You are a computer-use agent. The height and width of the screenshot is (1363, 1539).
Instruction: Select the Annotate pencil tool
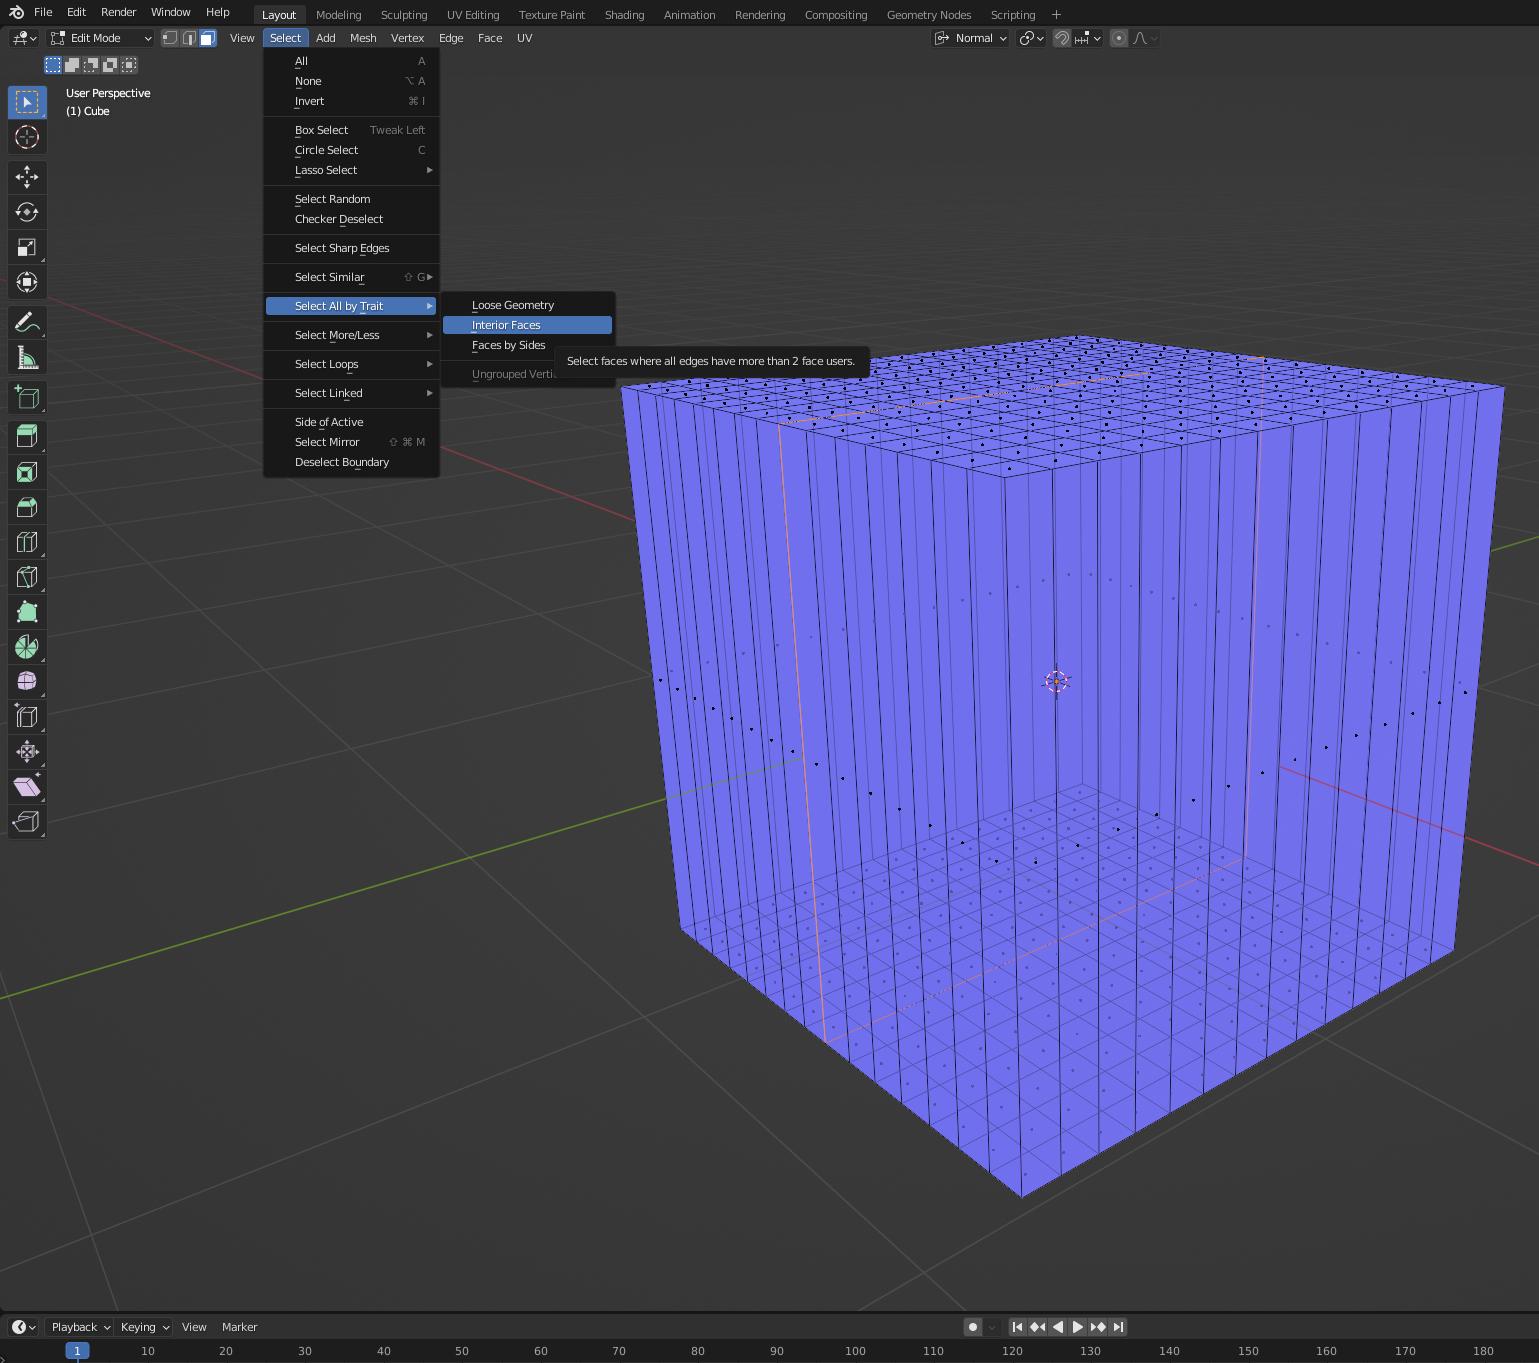(x=27, y=322)
